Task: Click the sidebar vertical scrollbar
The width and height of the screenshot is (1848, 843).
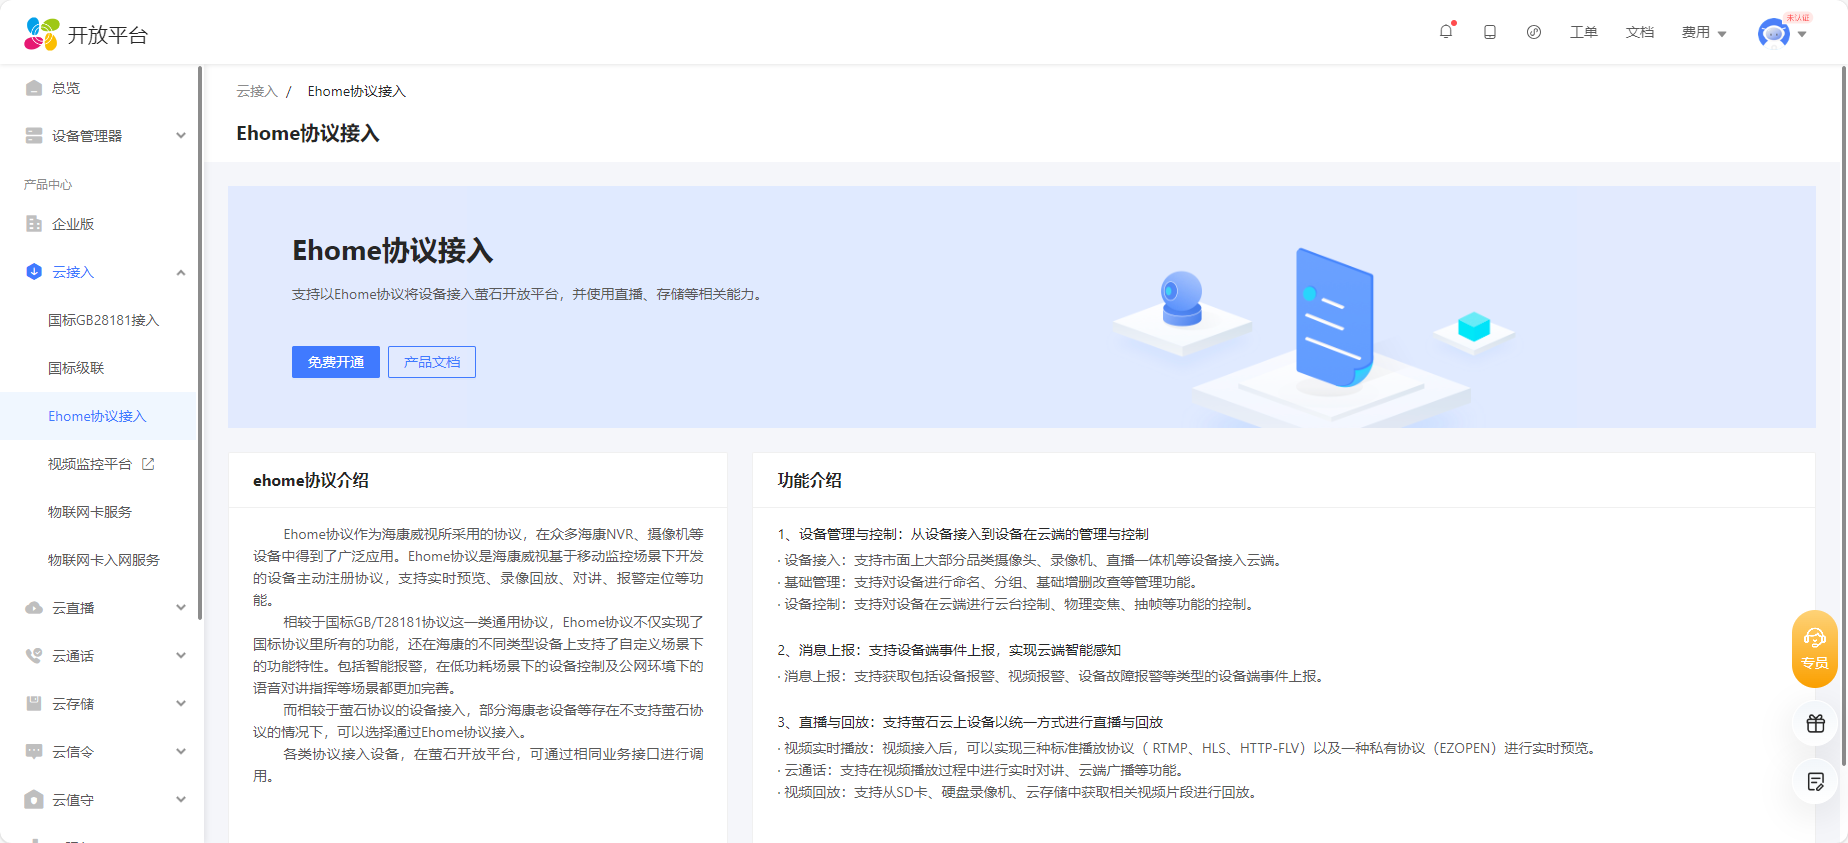Action: (x=200, y=343)
